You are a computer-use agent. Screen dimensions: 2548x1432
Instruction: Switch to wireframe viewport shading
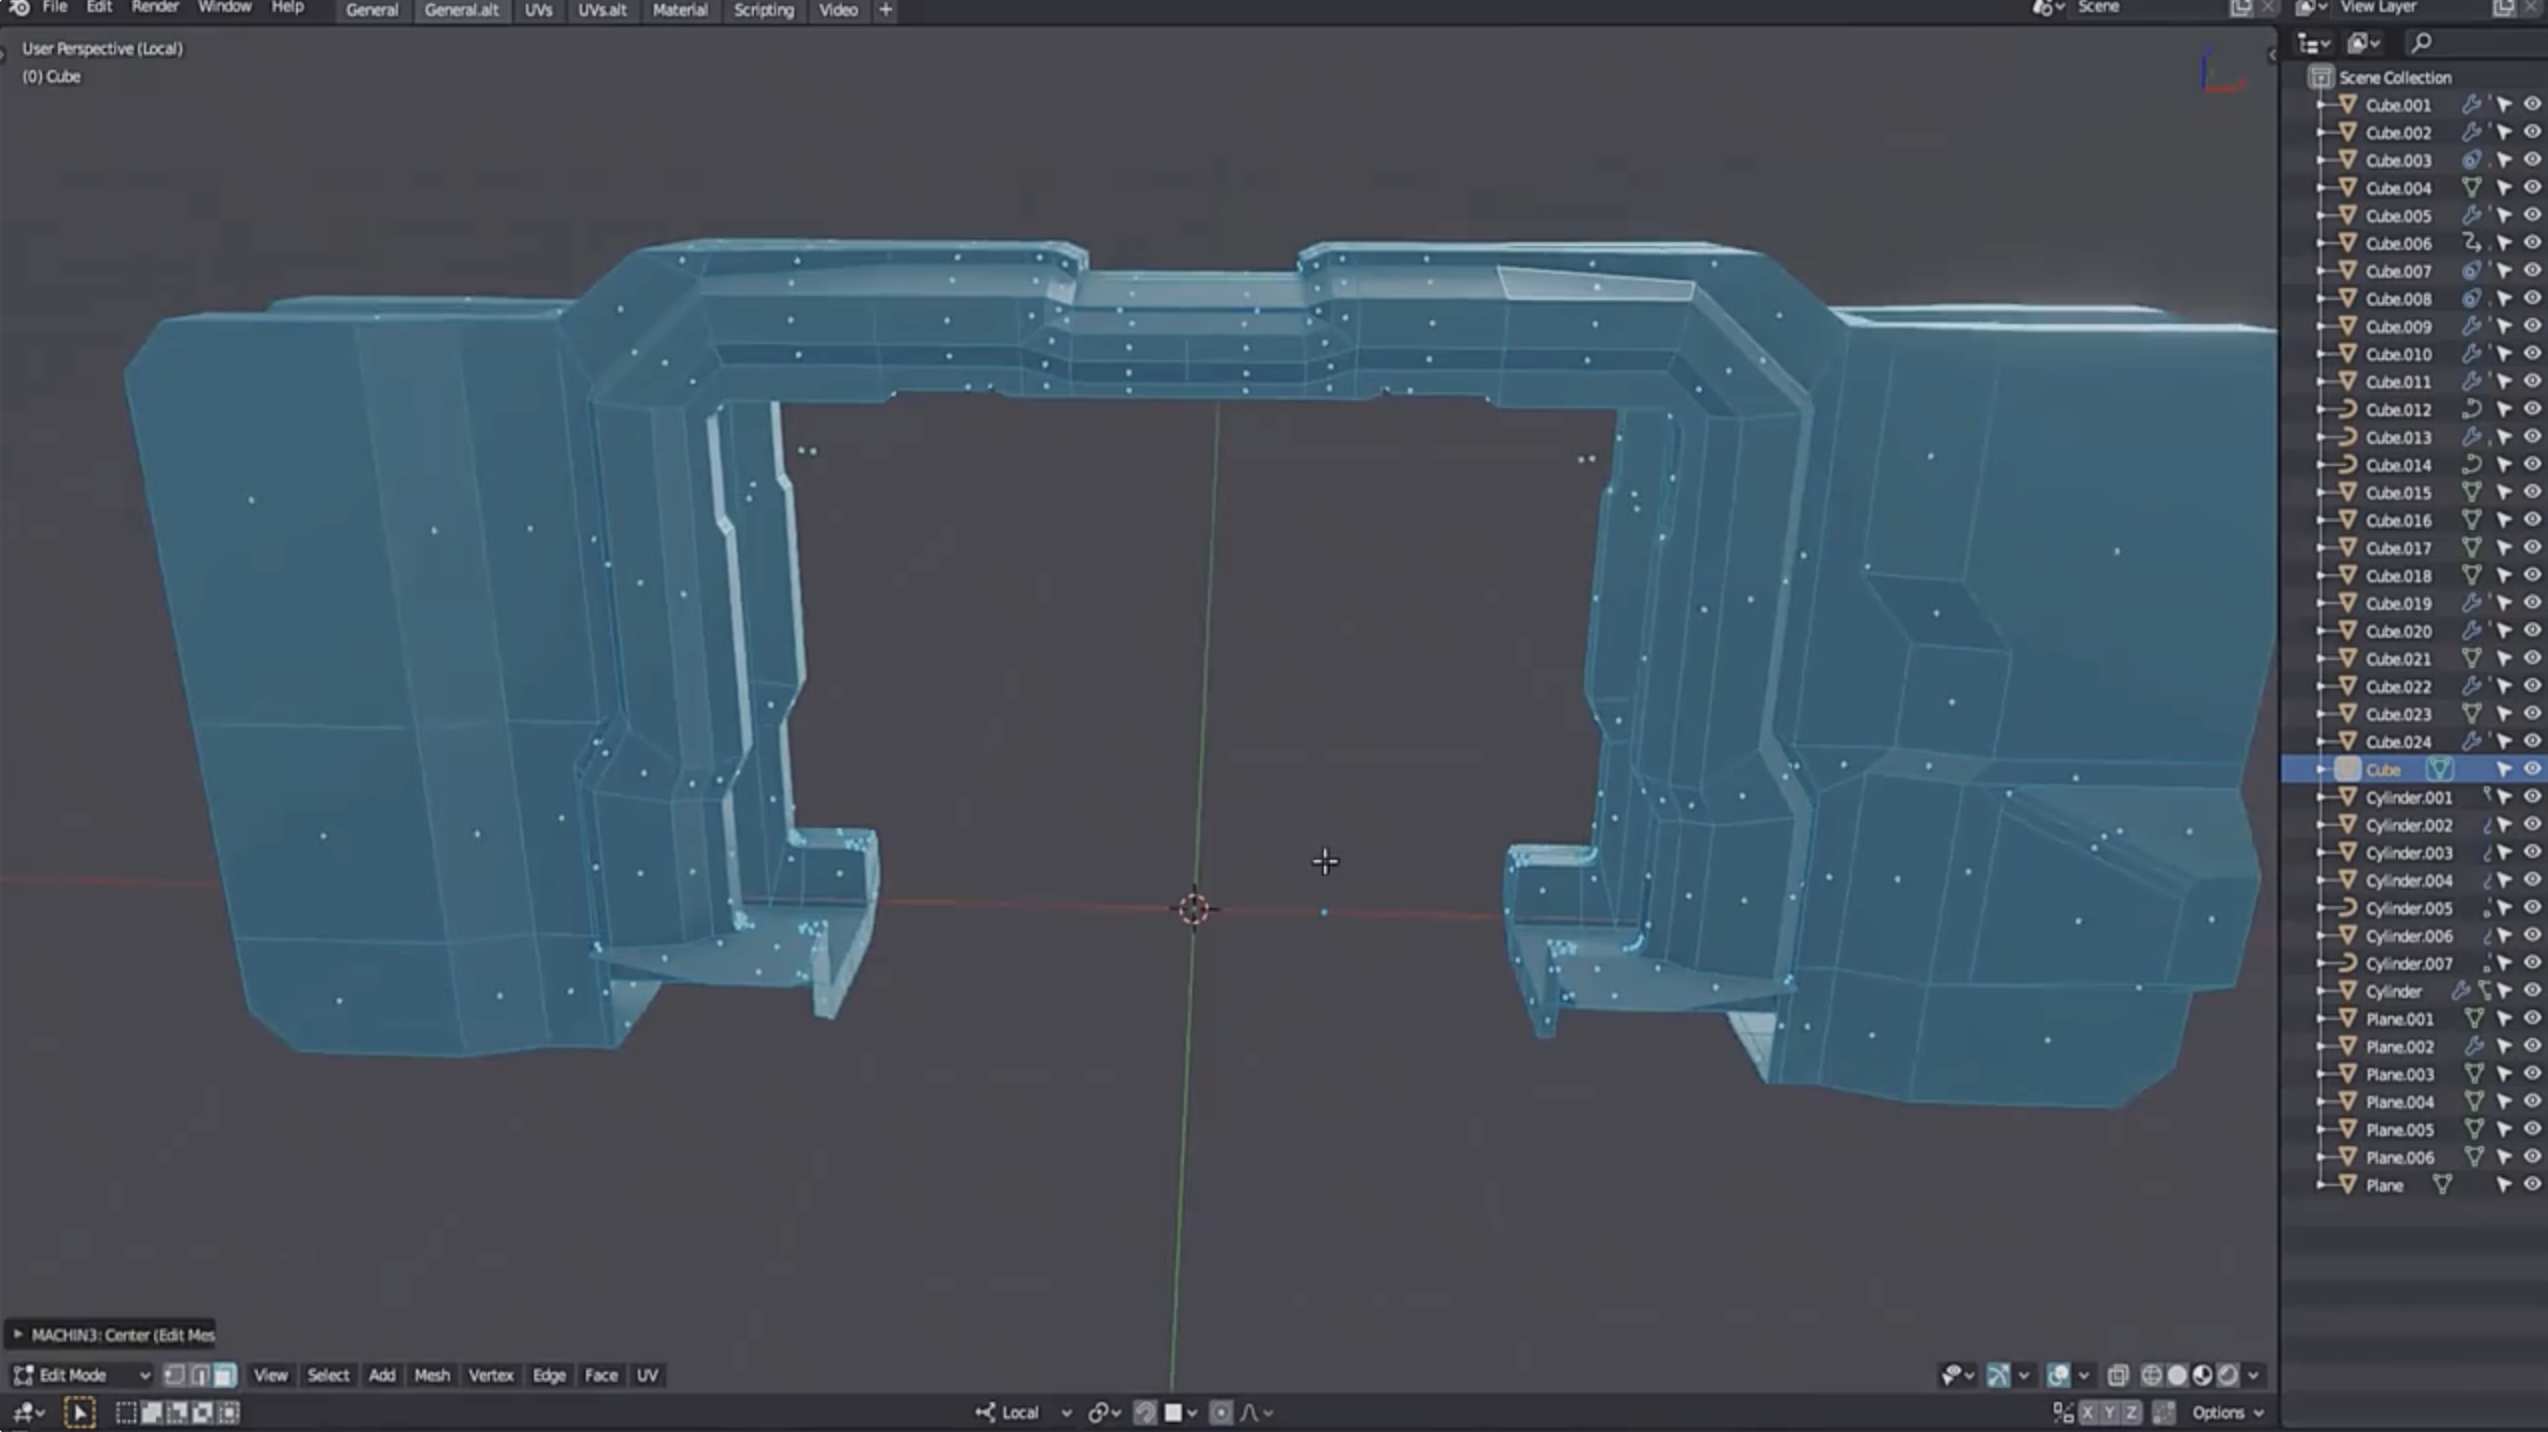coord(2151,1375)
